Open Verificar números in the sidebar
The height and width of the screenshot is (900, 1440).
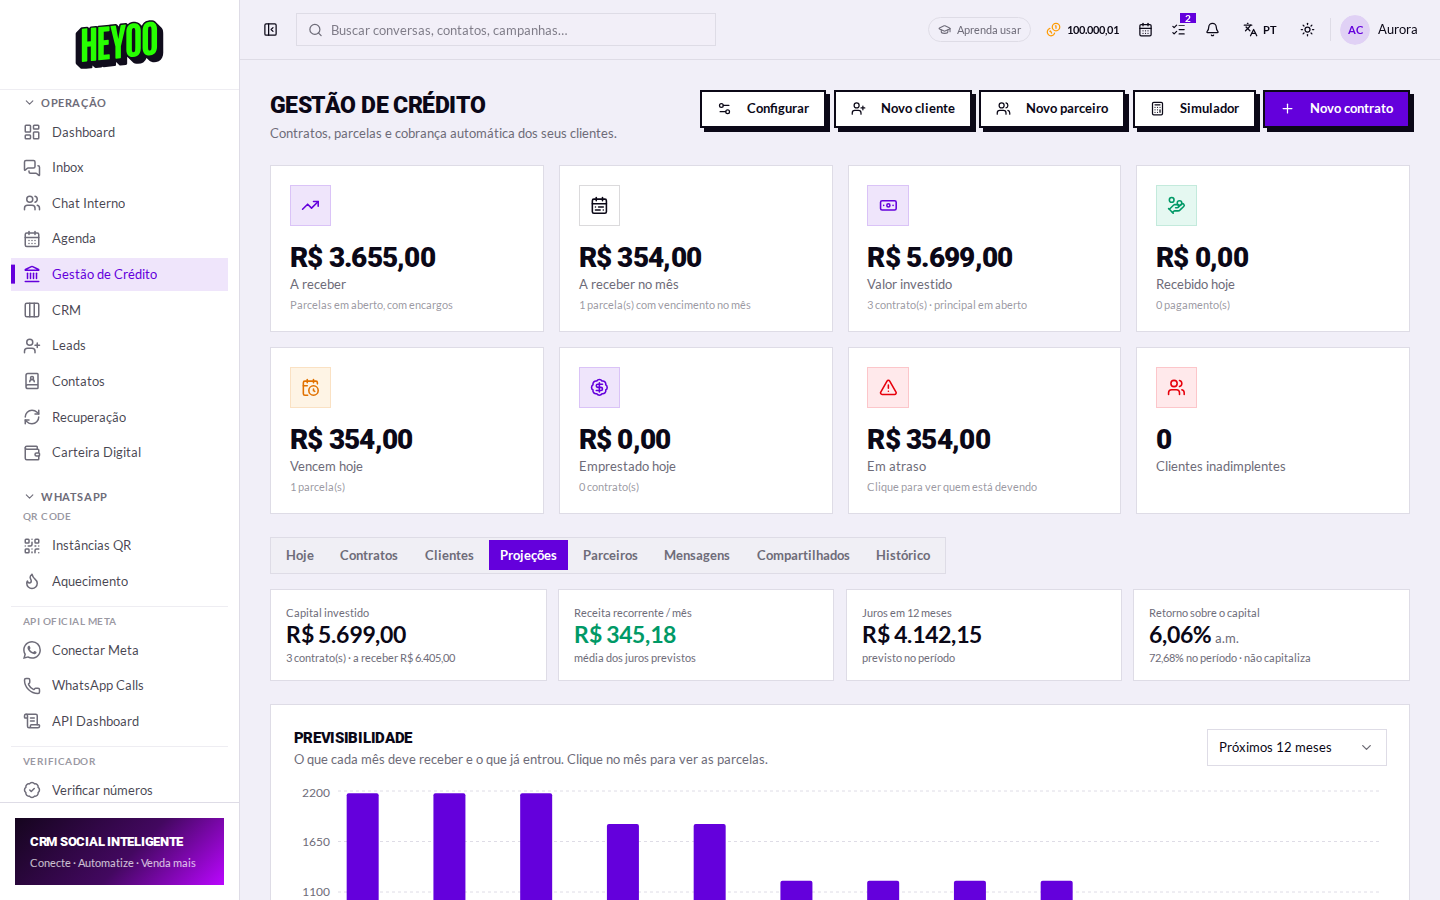coord(119,790)
